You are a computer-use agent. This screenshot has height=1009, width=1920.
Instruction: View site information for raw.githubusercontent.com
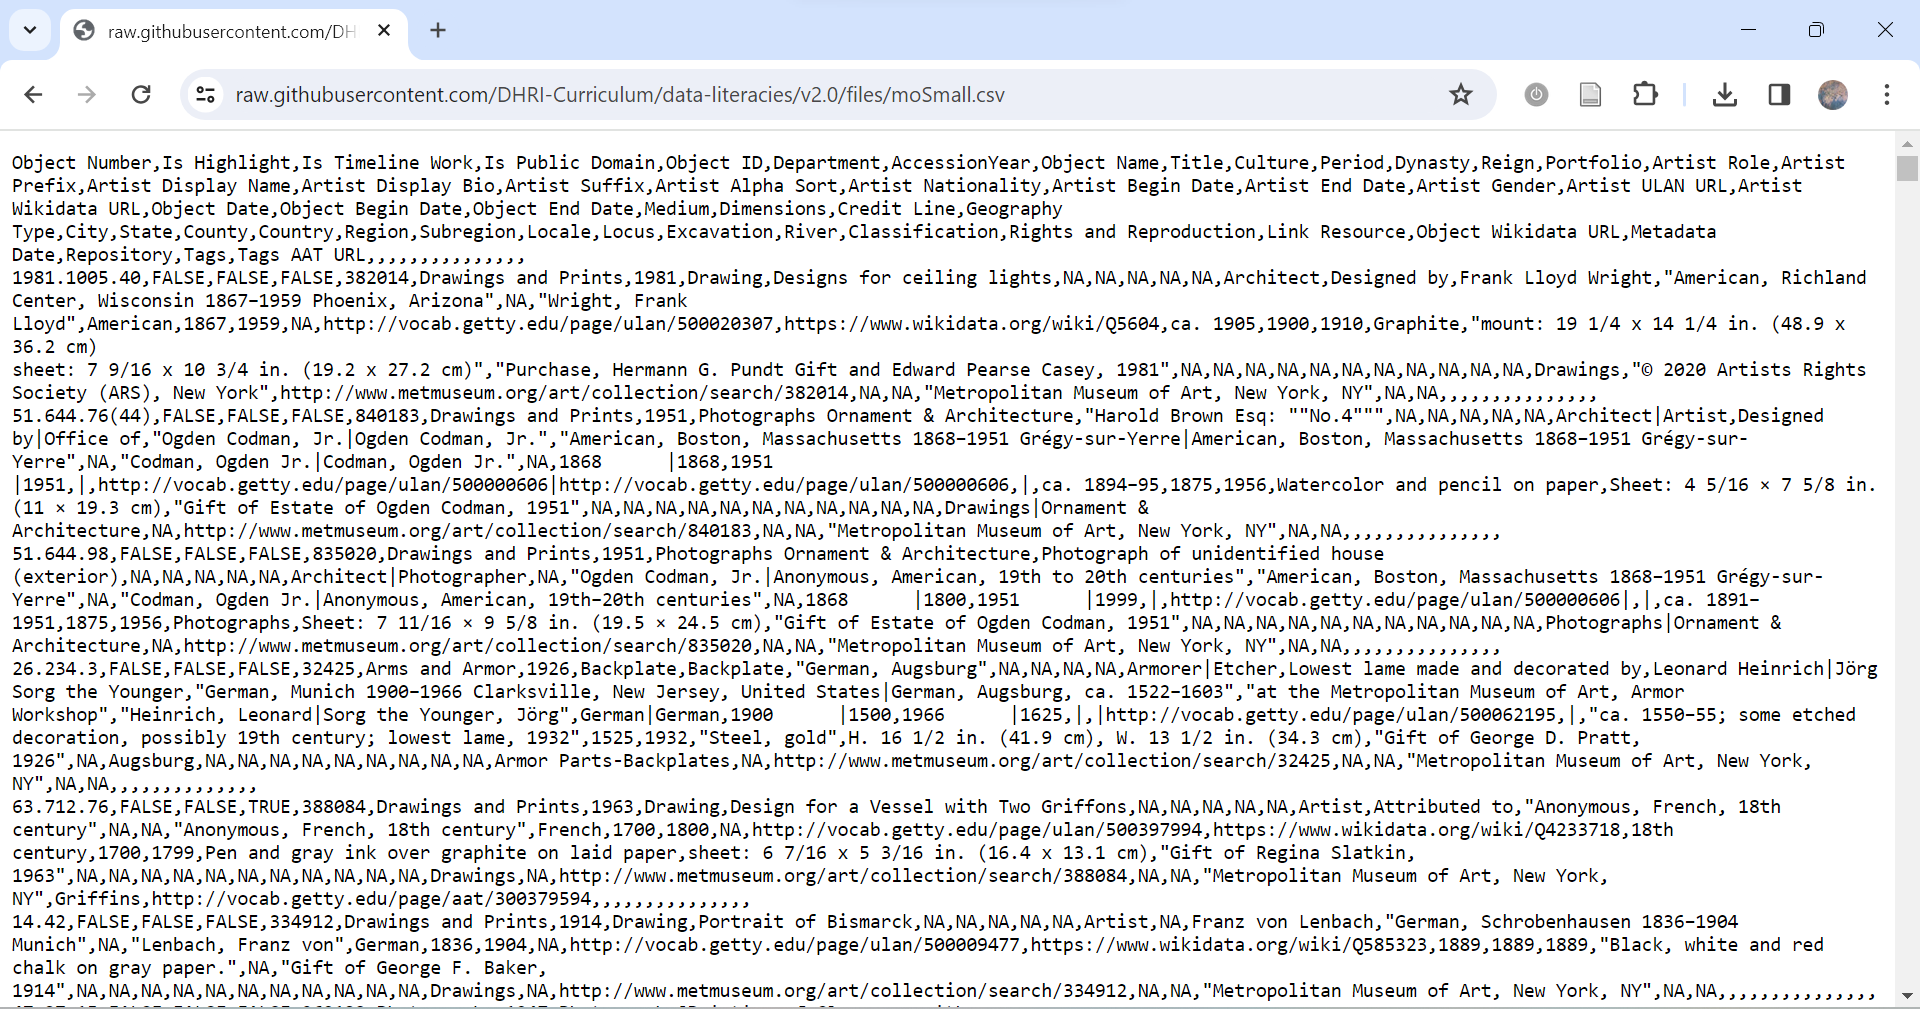pyautogui.click(x=206, y=95)
